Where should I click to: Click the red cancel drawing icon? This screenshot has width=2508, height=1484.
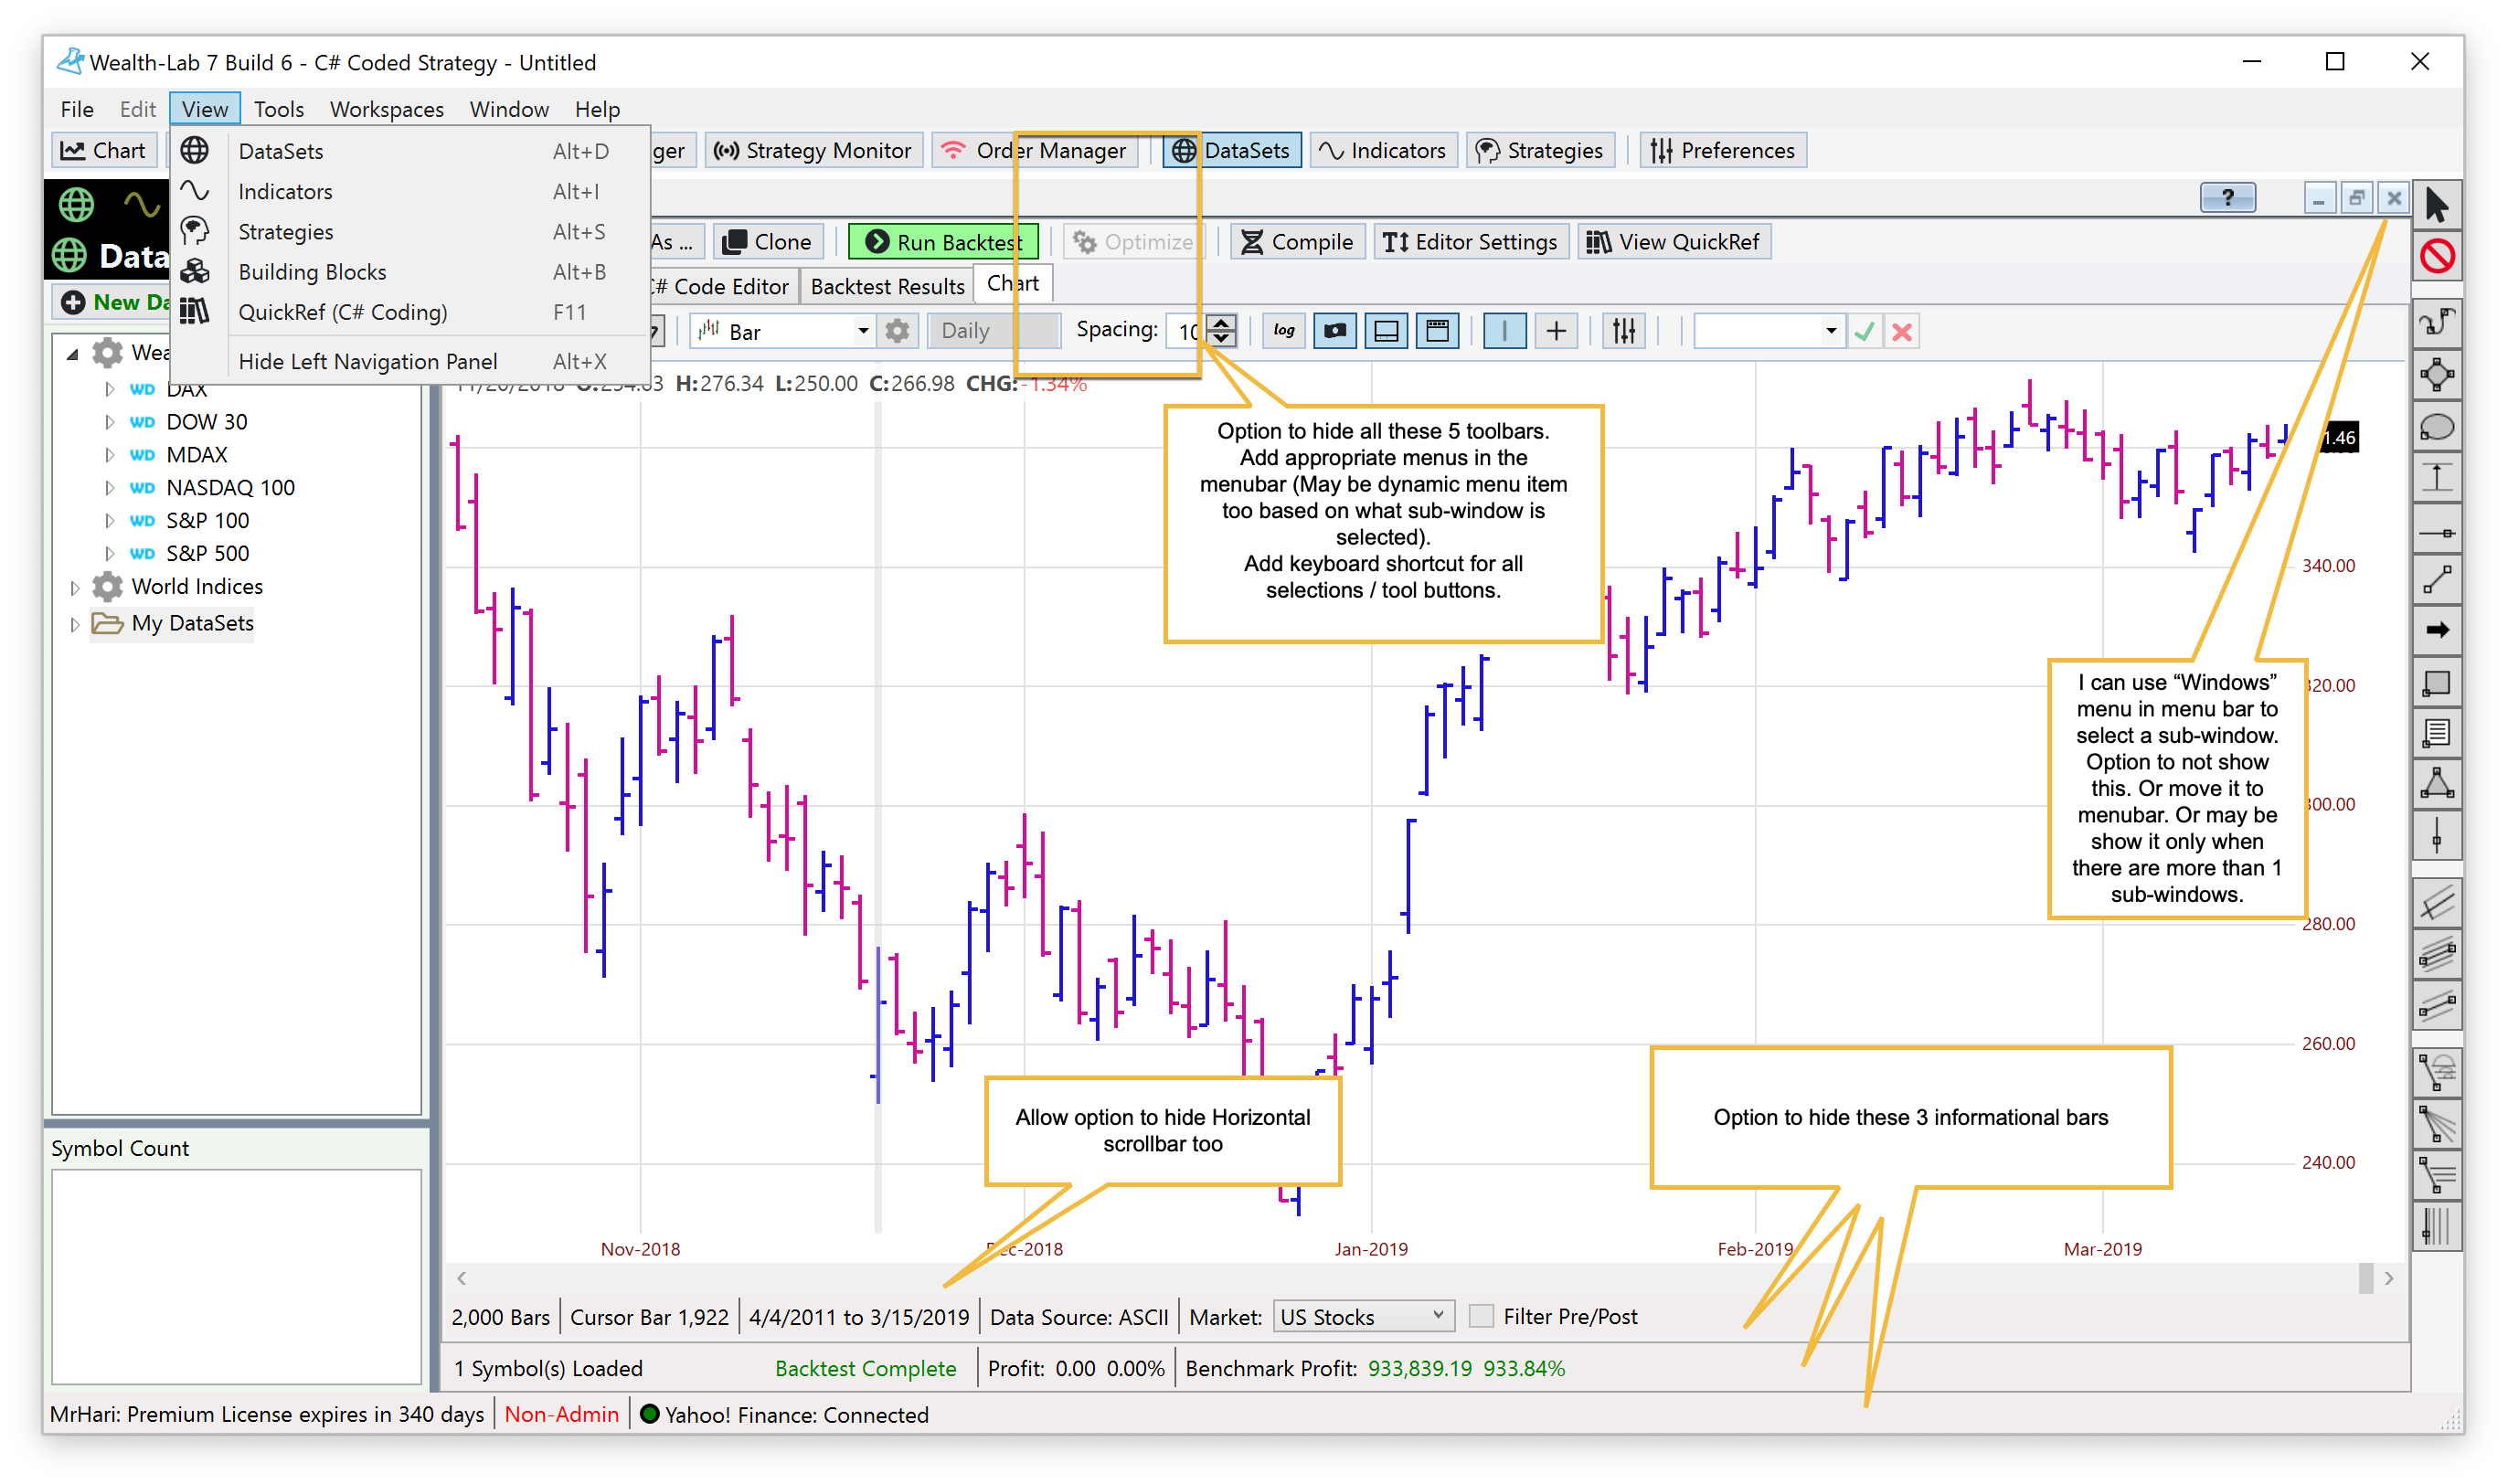click(2436, 257)
